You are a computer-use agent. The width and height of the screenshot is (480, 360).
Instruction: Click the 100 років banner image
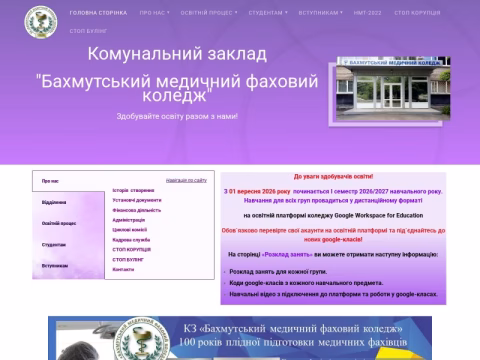240,338
